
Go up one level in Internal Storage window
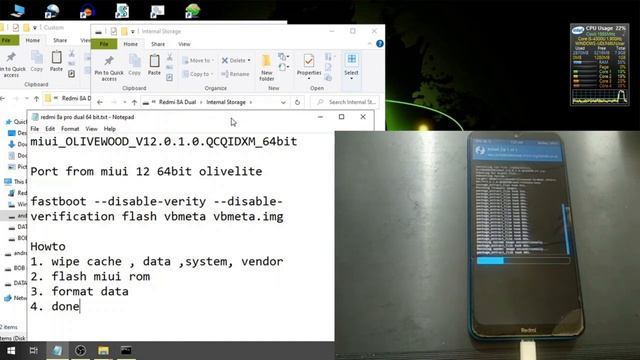(x=134, y=102)
